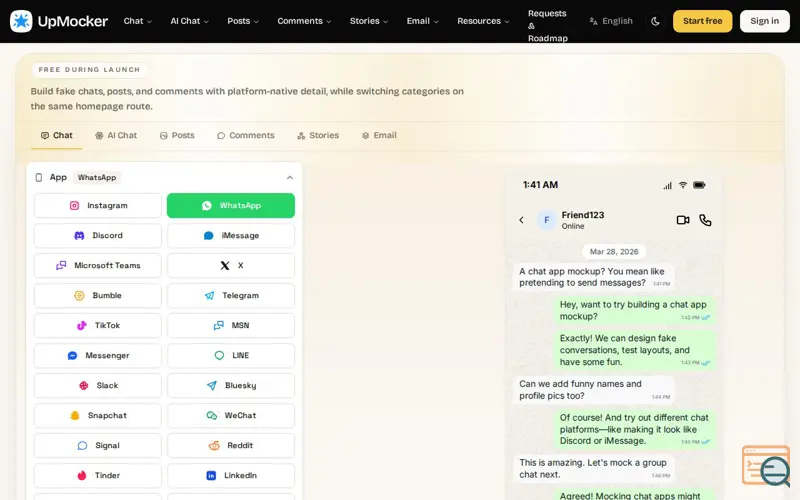Tap the back arrow in chat mockup
Image resolution: width=800 pixels, height=500 pixels.
[521, 220]
